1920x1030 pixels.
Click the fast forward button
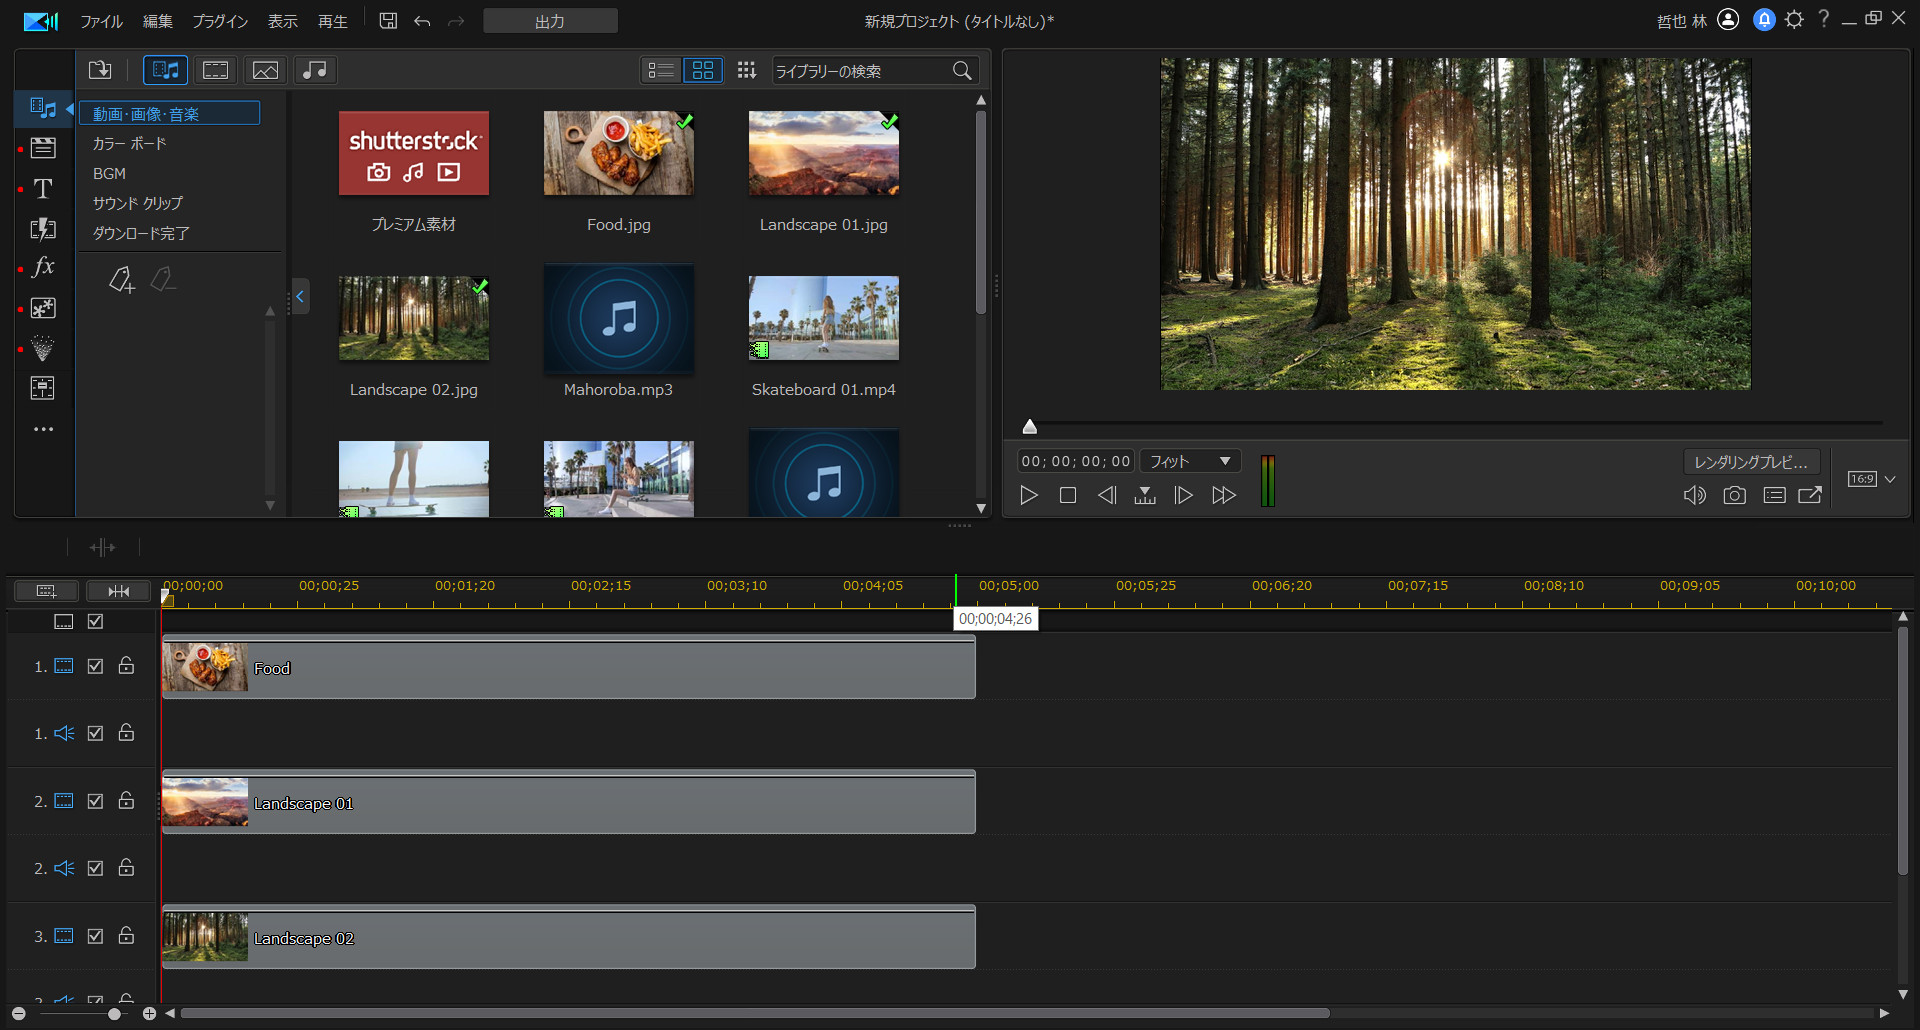[1224, 495]
